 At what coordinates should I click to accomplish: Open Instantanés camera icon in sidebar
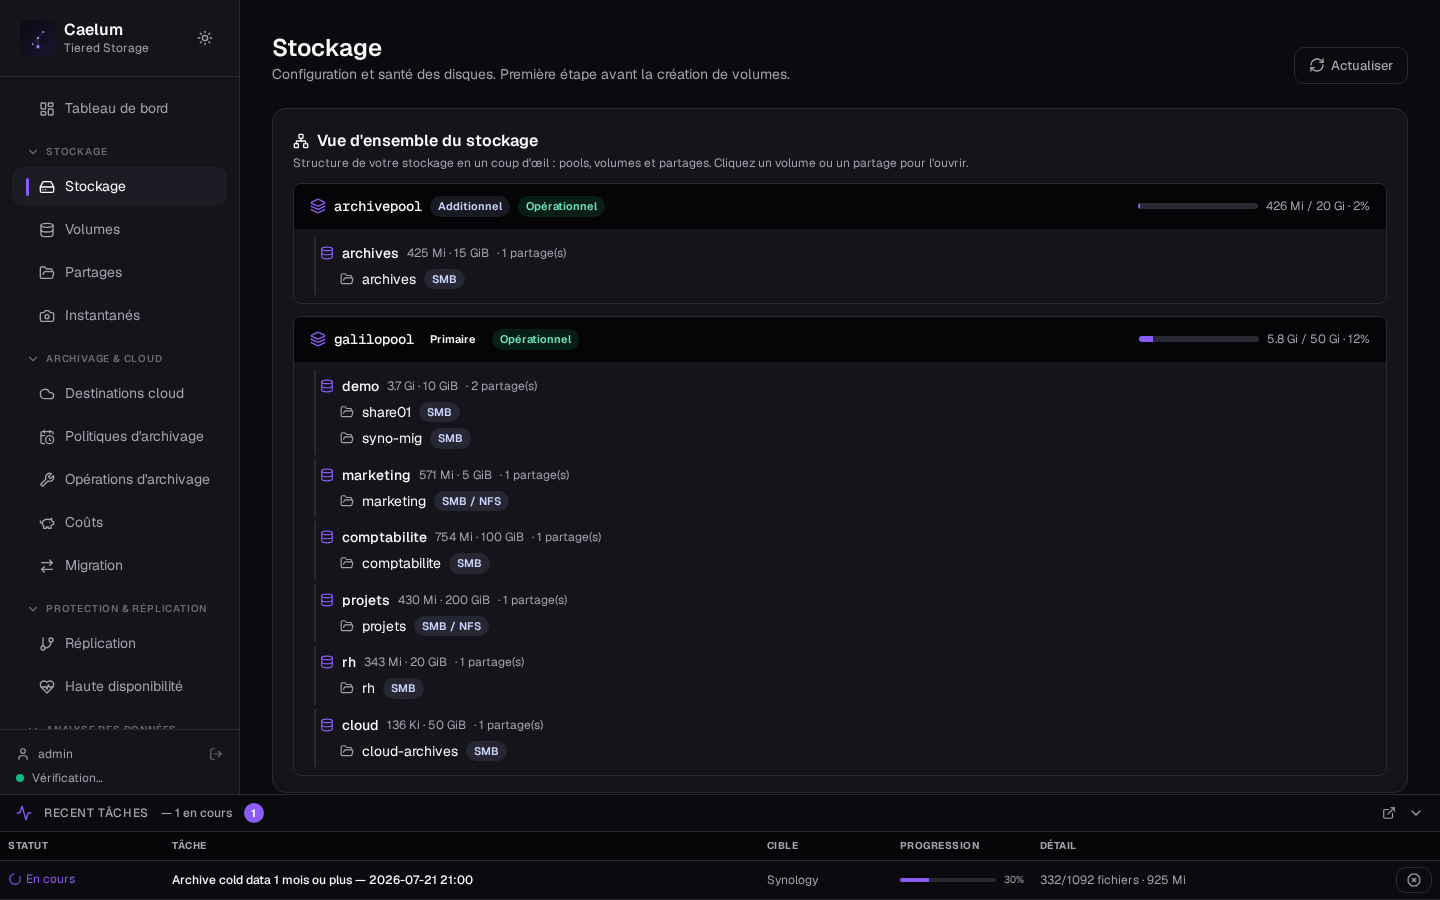[47, 316]
